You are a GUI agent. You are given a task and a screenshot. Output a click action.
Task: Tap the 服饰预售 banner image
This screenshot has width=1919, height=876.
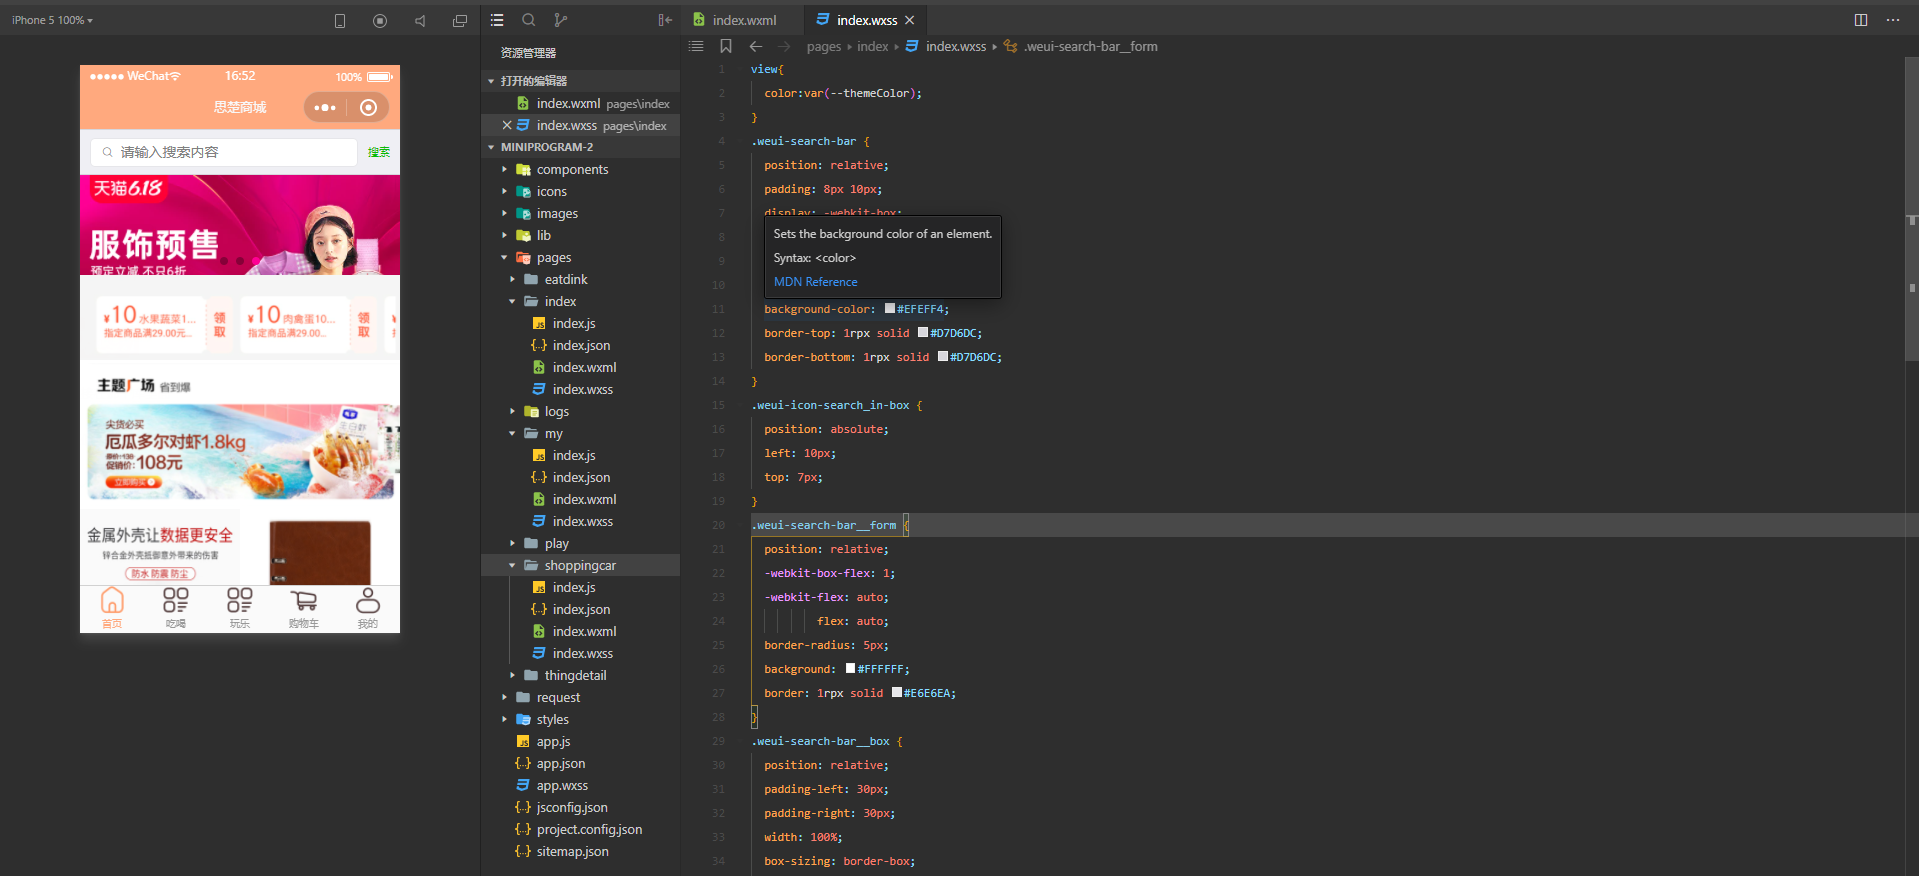pyautogui.click(x=240, y=225)
